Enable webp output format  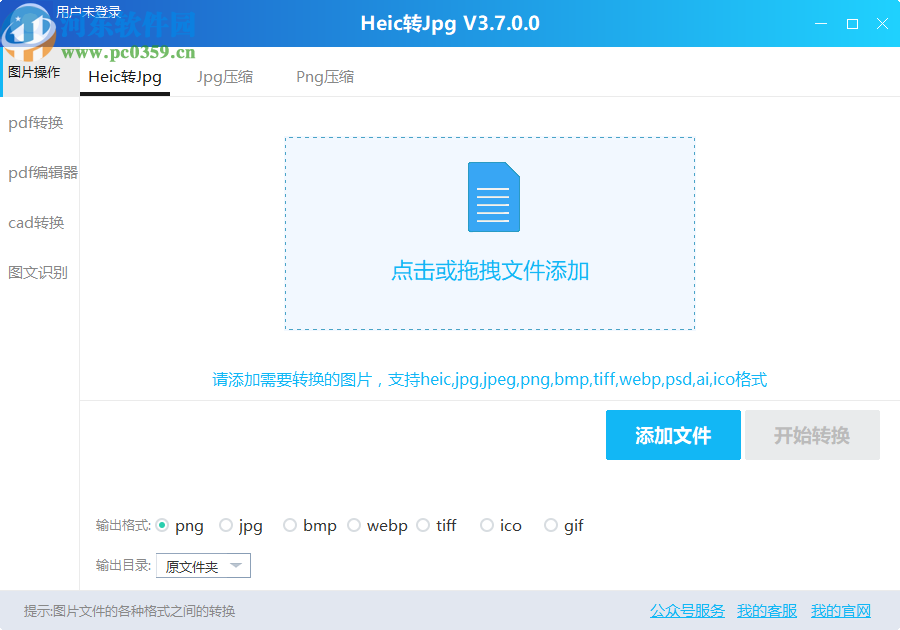click(x=354, y=524)
